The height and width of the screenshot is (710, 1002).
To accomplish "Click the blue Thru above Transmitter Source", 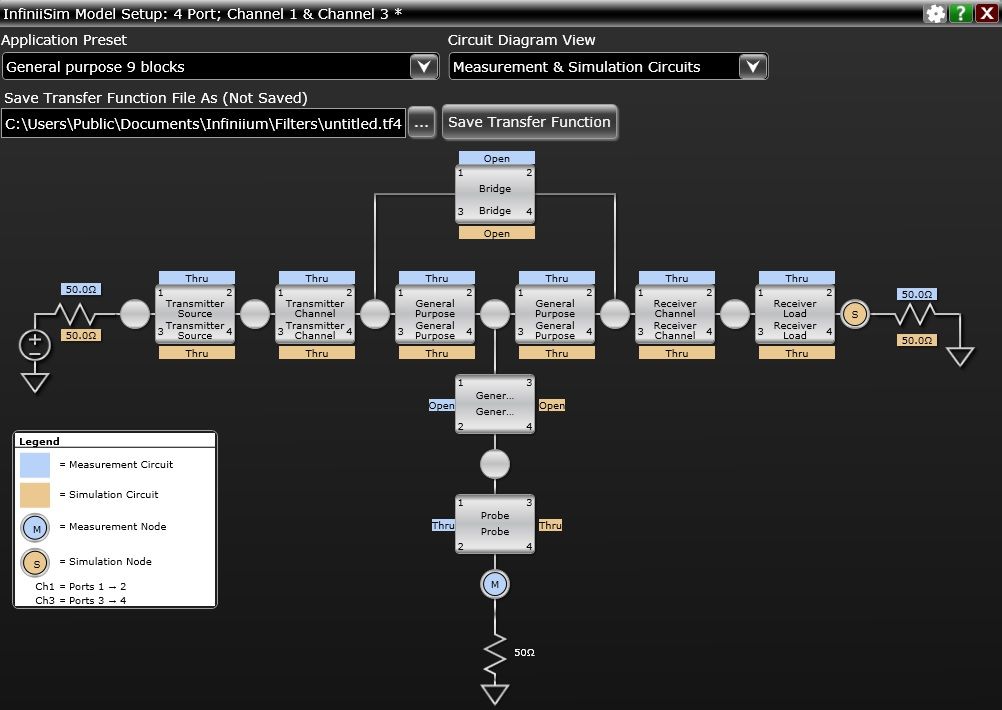I will coord(197,277).
